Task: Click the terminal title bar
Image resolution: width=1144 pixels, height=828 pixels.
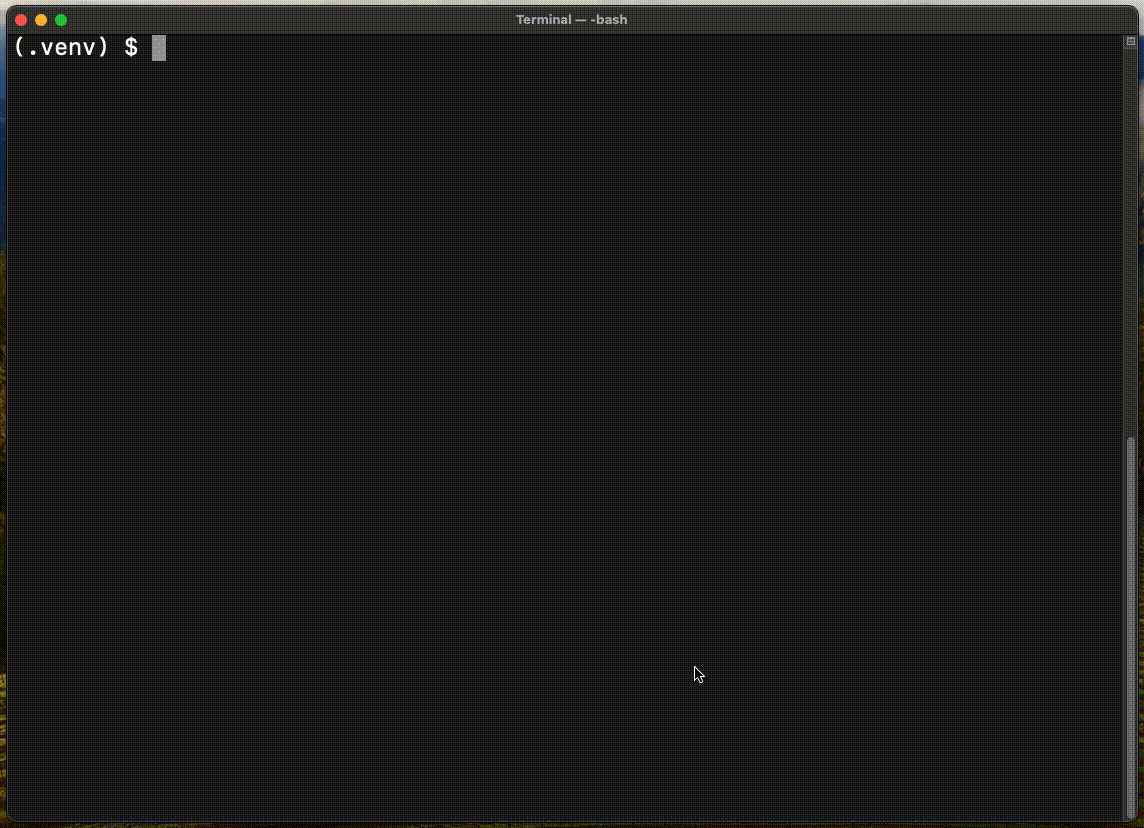Action: pyautogui.click(x=400, y=19)
